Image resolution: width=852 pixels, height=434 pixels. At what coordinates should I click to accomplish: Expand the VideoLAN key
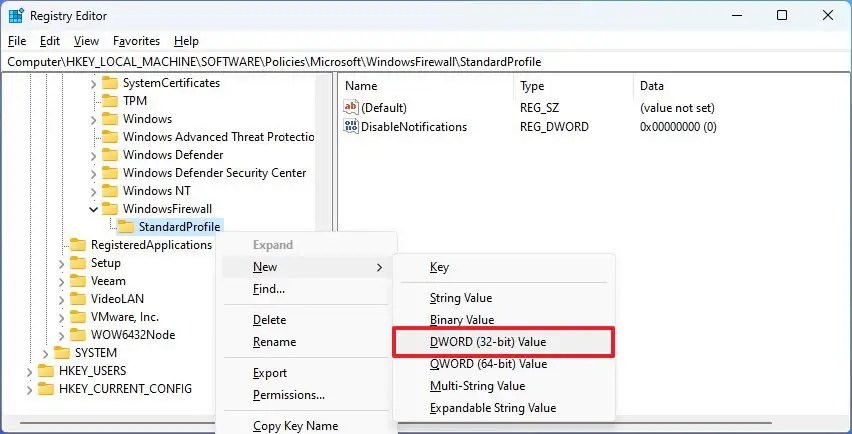click(x=61, y=300)
